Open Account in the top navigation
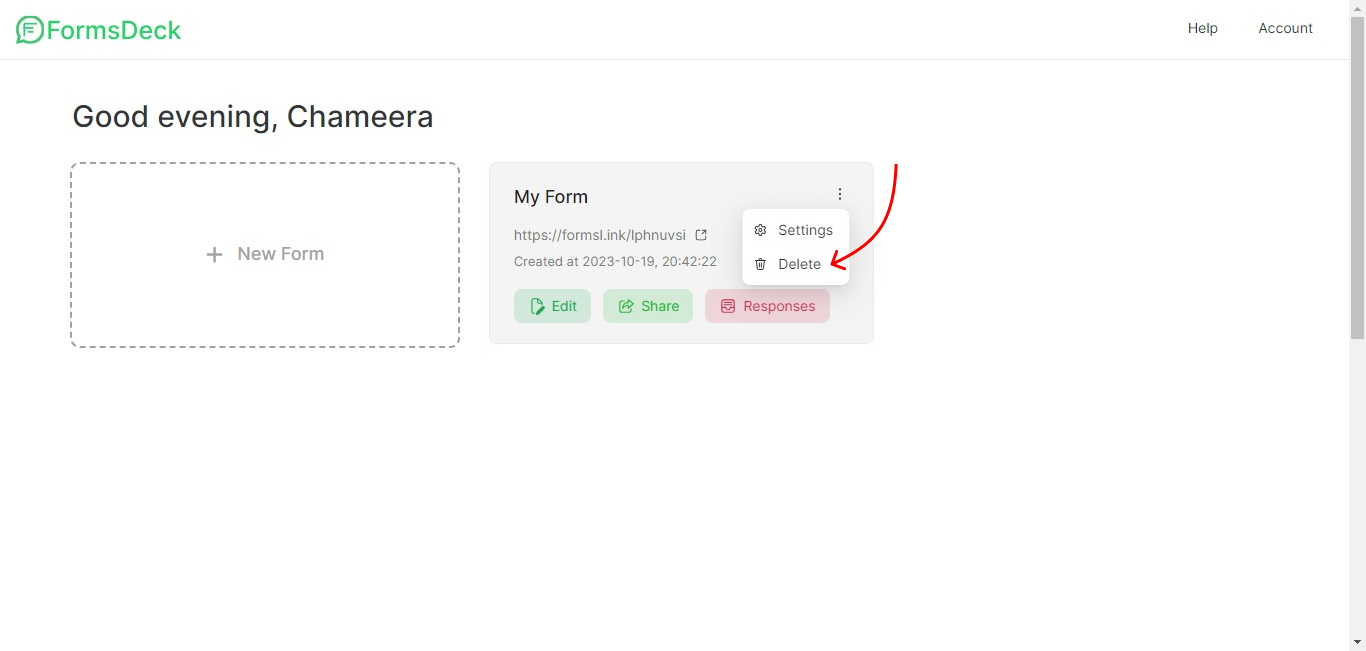The width and height of the screenshot is (1366, 651). (x=1285, y=28)
